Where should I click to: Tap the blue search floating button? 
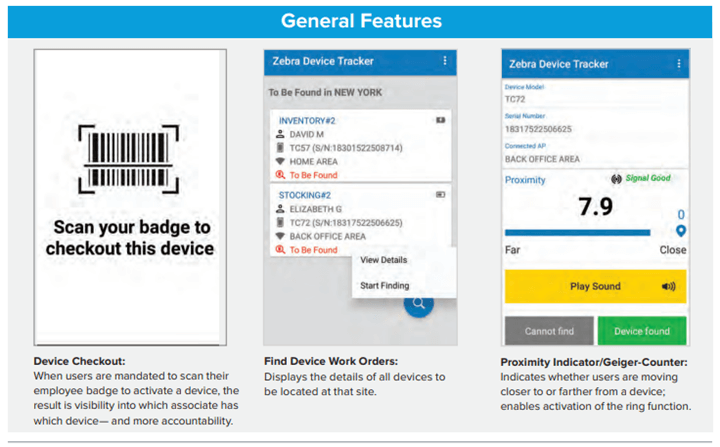pos(418,303)
